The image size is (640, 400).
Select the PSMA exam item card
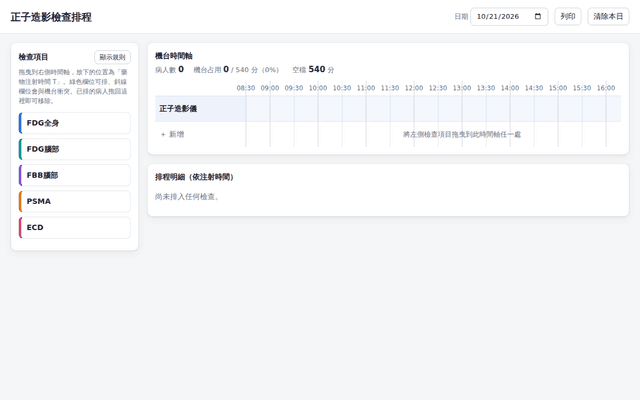(75, 201)
